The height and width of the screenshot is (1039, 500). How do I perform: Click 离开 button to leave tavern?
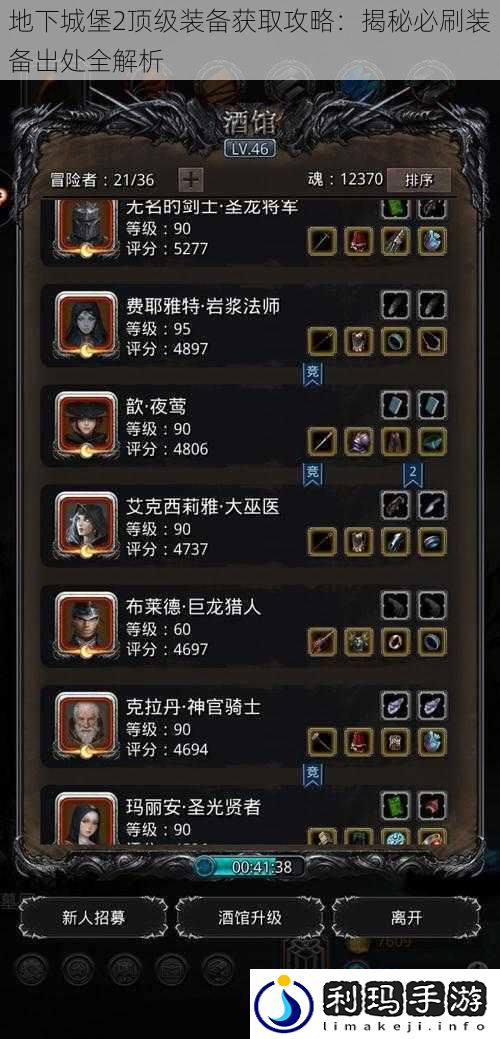(406, 918)
